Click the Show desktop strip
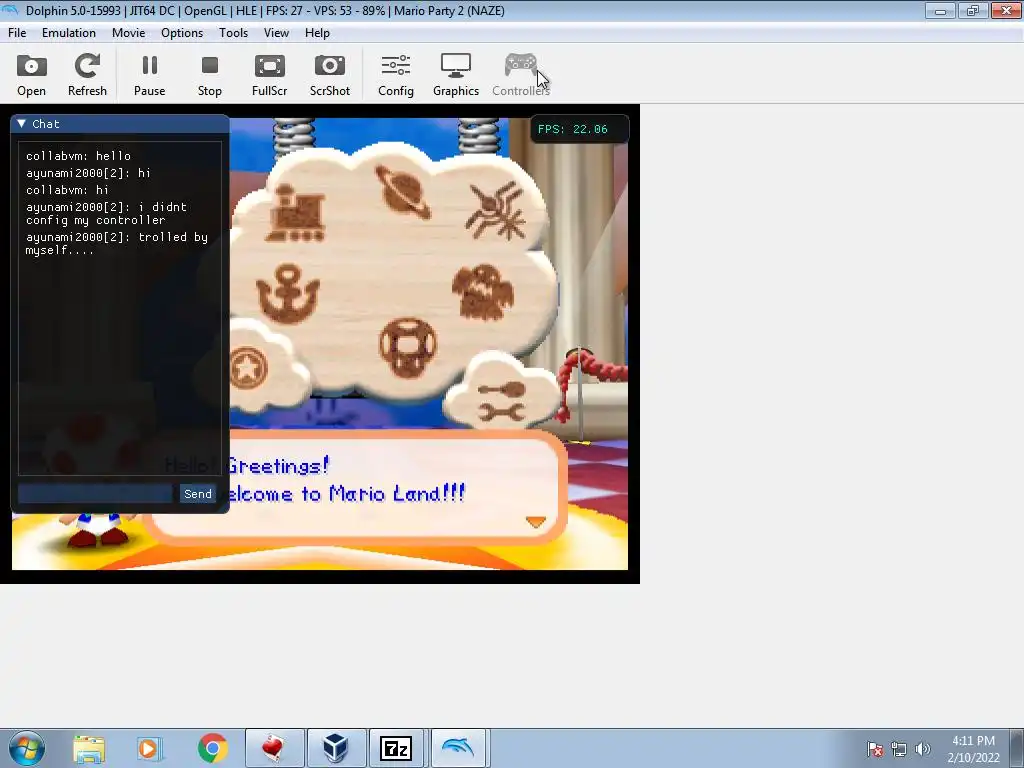This screenshot has height=768, width=1024. coord(1017,748)
